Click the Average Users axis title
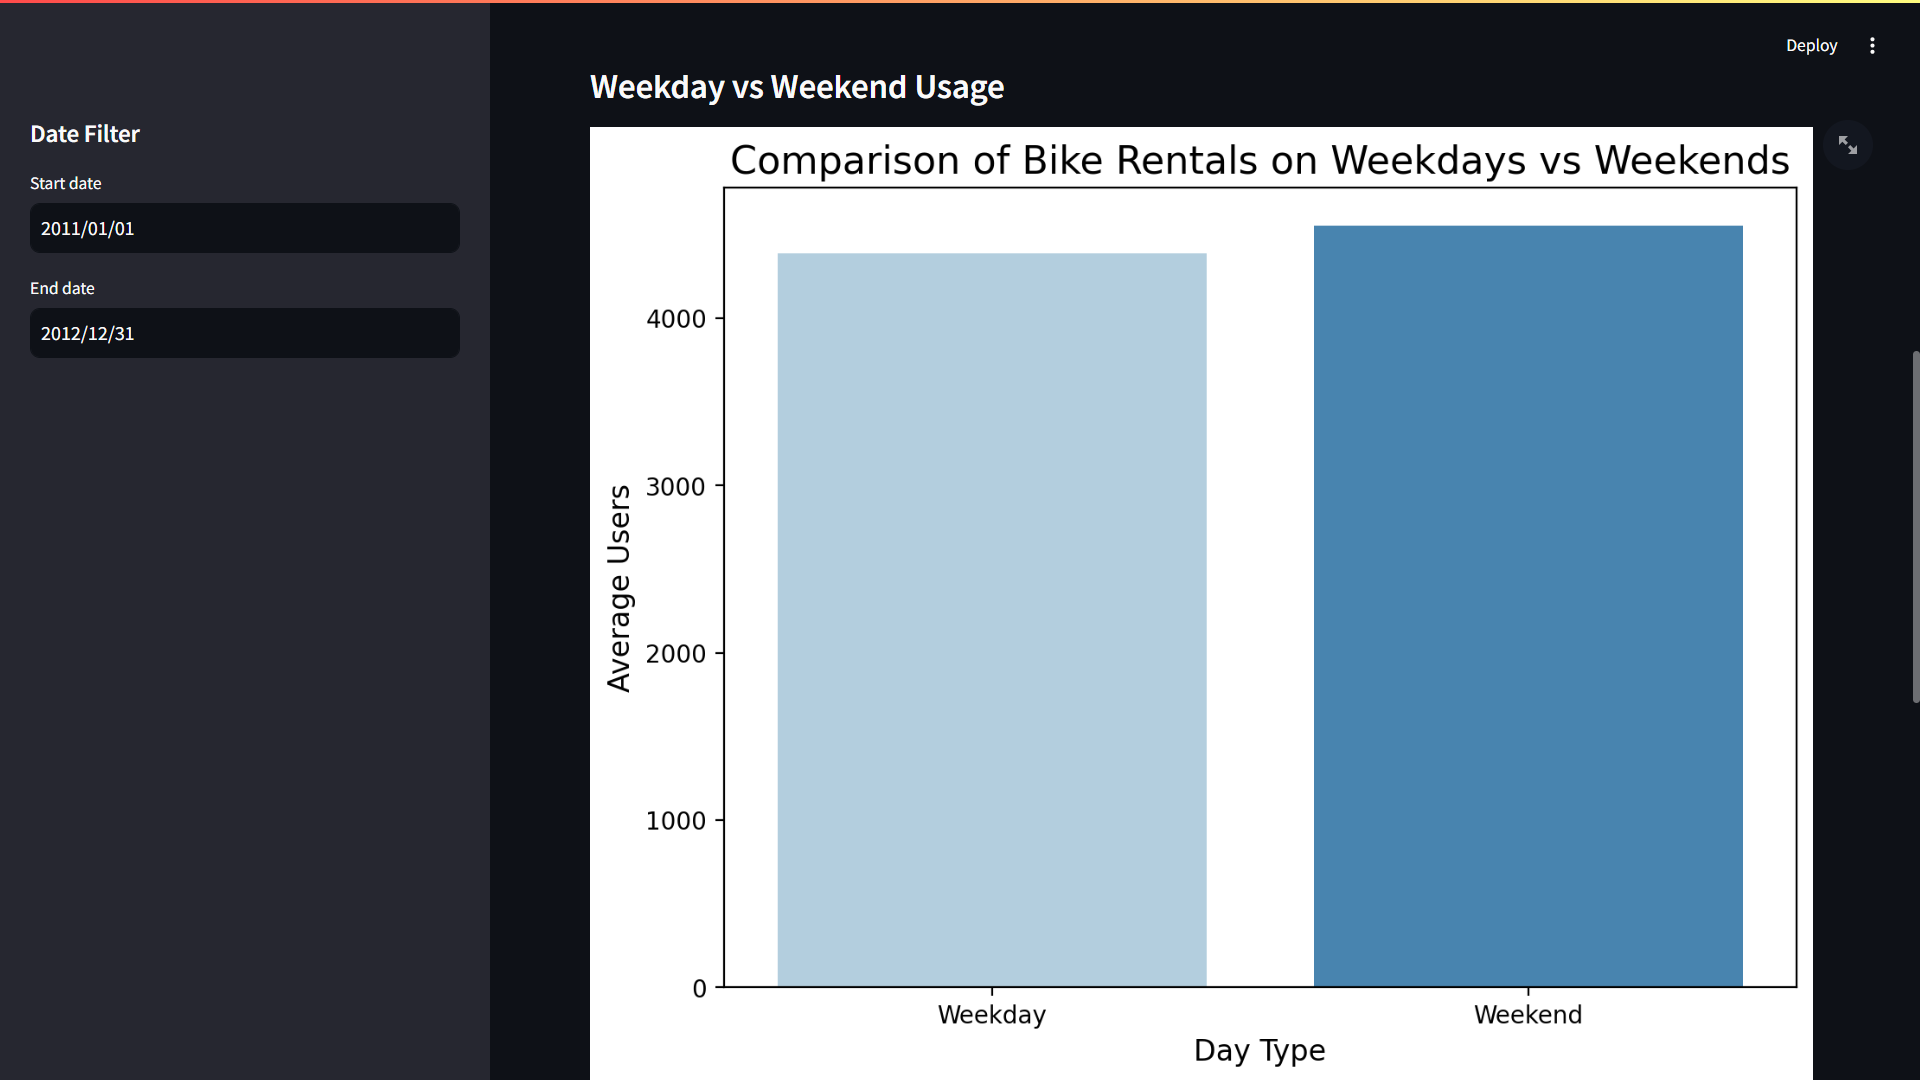This screenshot has height=1080, width=1920. [619, 588]
